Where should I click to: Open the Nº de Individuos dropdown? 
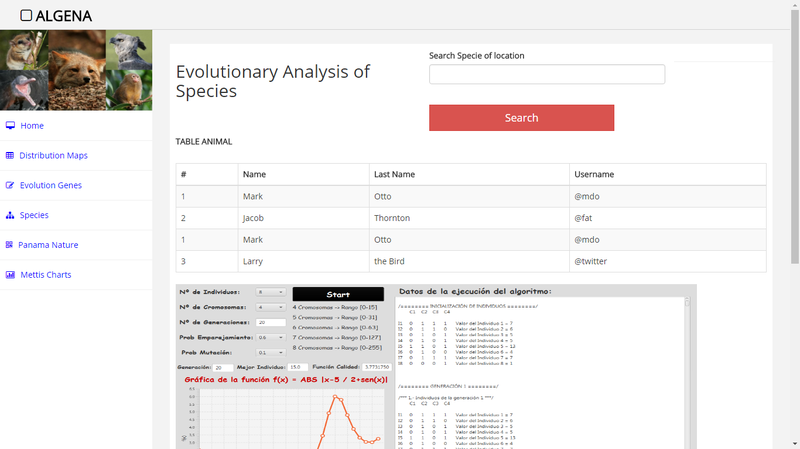[x=271, y=293]
